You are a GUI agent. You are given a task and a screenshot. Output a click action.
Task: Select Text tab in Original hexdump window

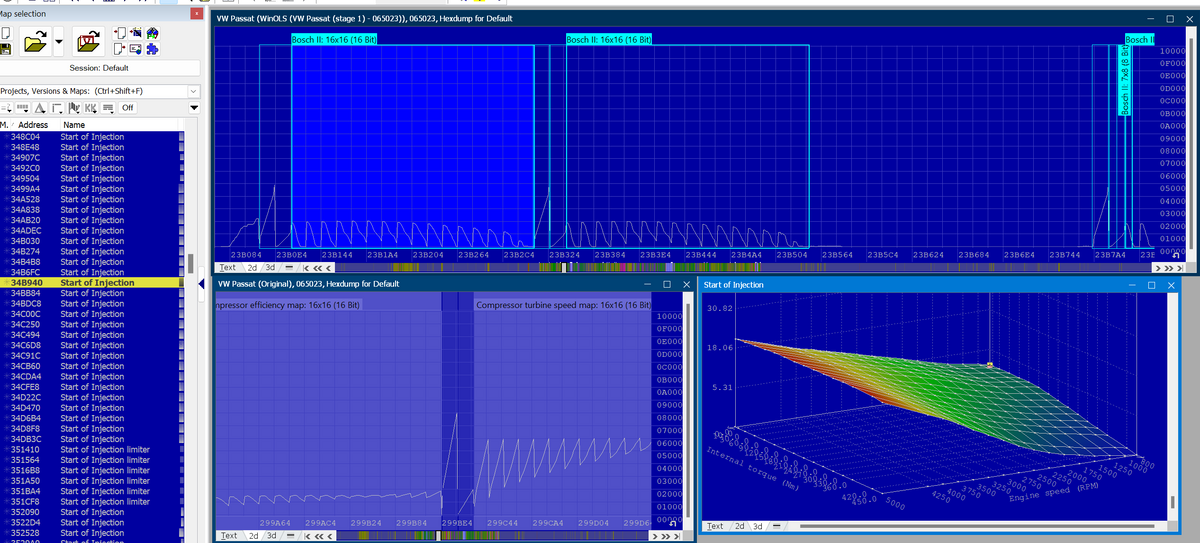click(x=229, y=536)
